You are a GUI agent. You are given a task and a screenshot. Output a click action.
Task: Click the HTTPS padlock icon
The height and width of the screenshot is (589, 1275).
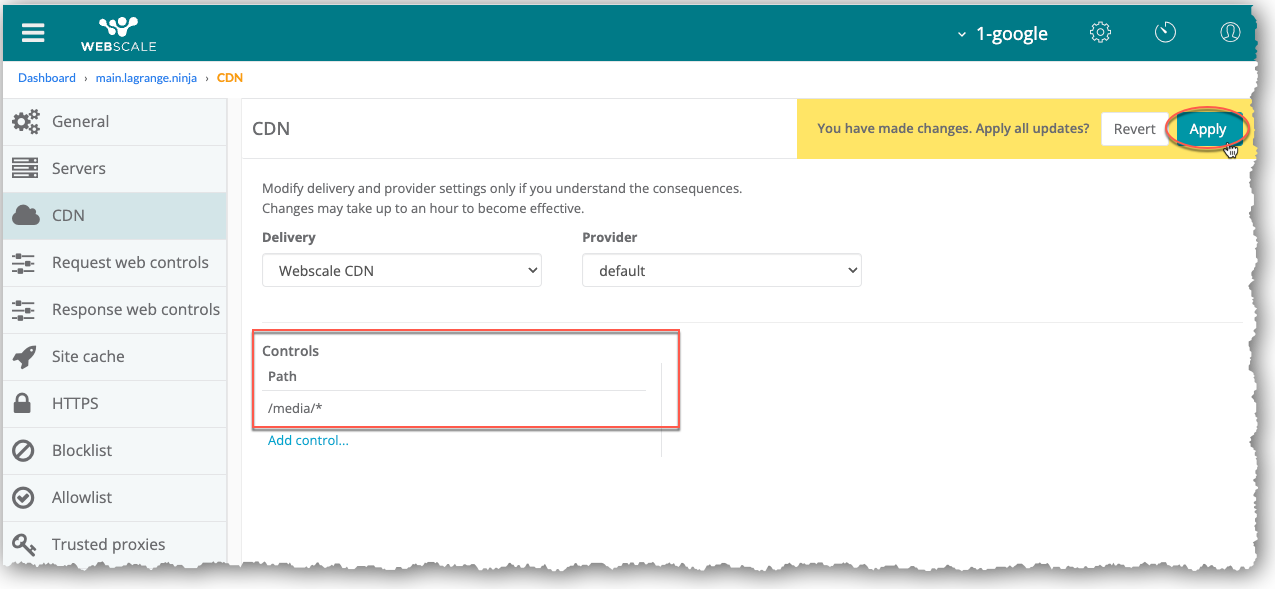click(x=23, y=404)
